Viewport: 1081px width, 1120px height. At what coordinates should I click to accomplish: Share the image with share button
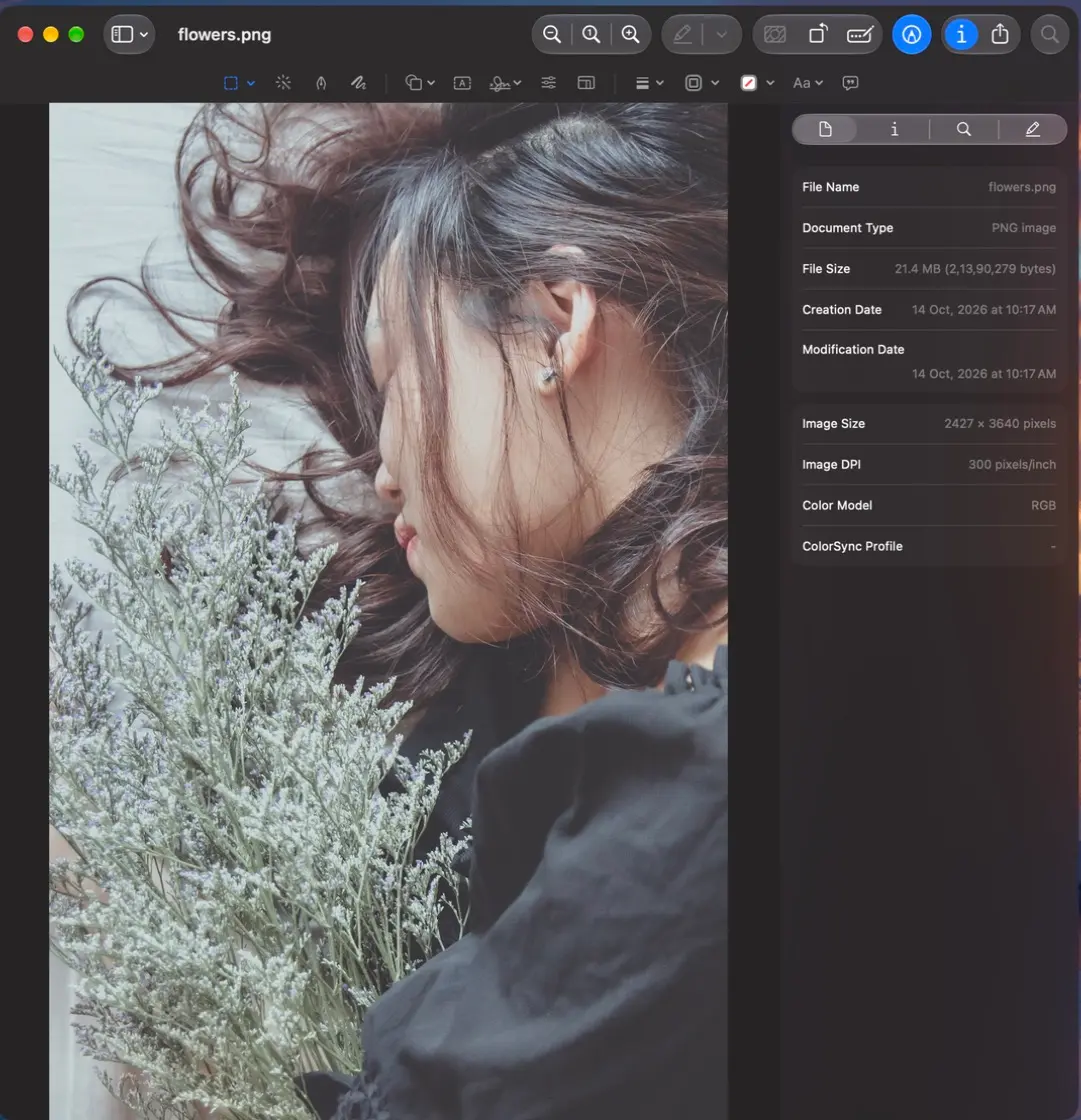pos(1000,34)
